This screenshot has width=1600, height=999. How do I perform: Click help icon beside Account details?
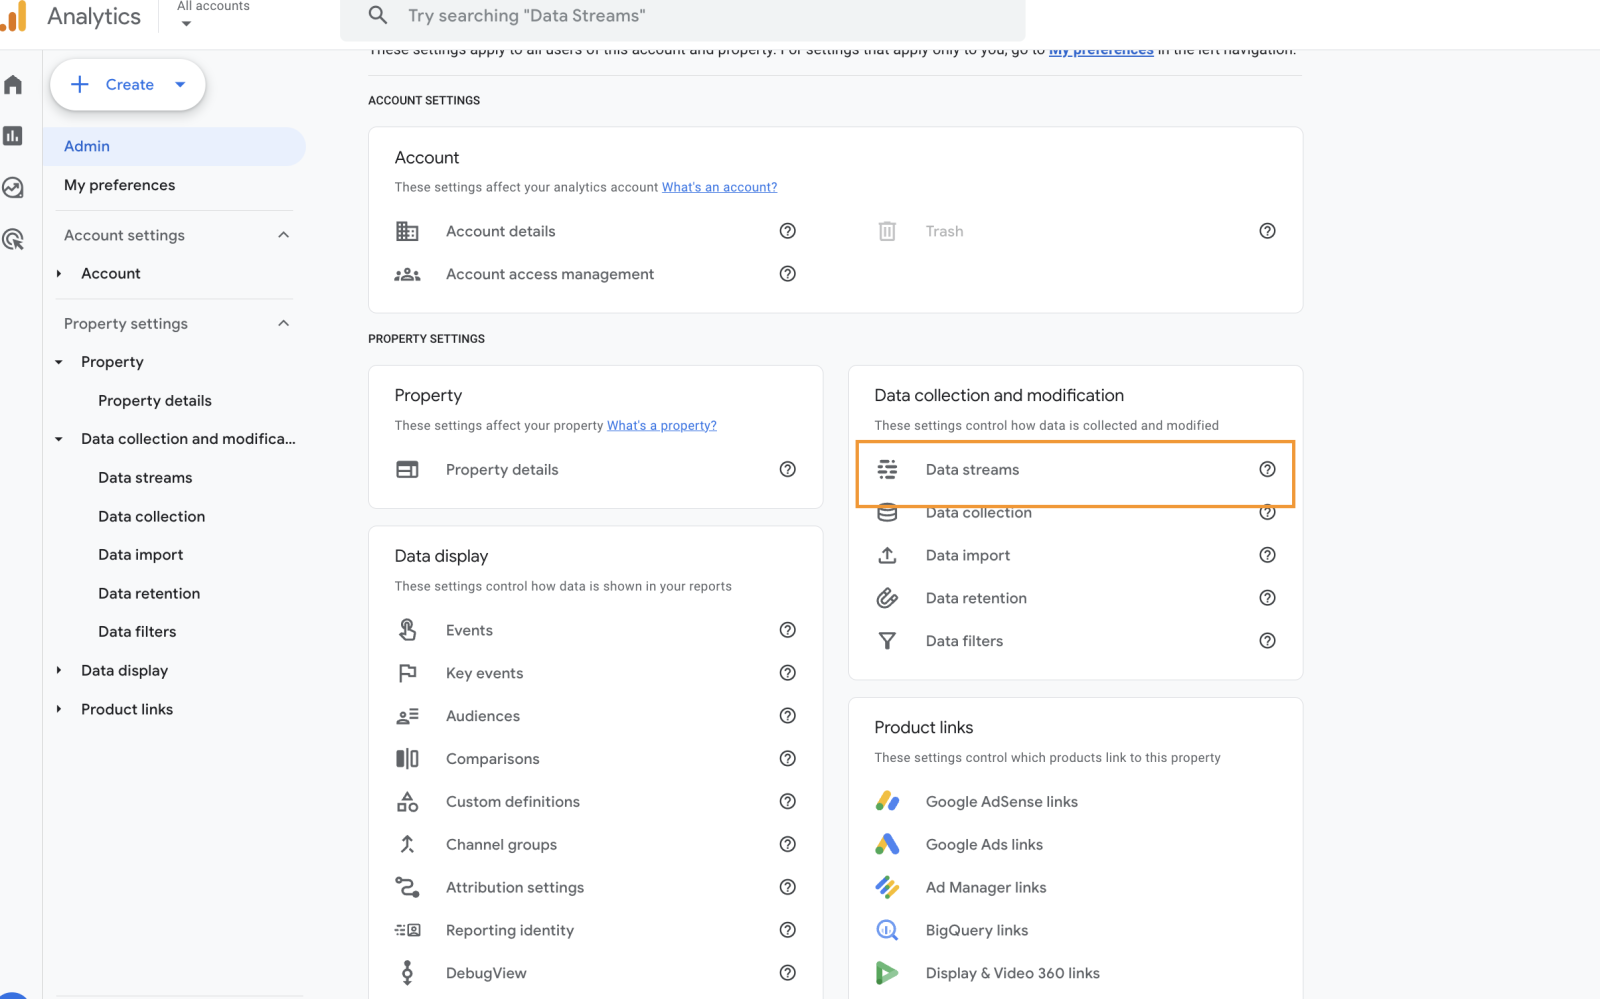coord(788,231)
